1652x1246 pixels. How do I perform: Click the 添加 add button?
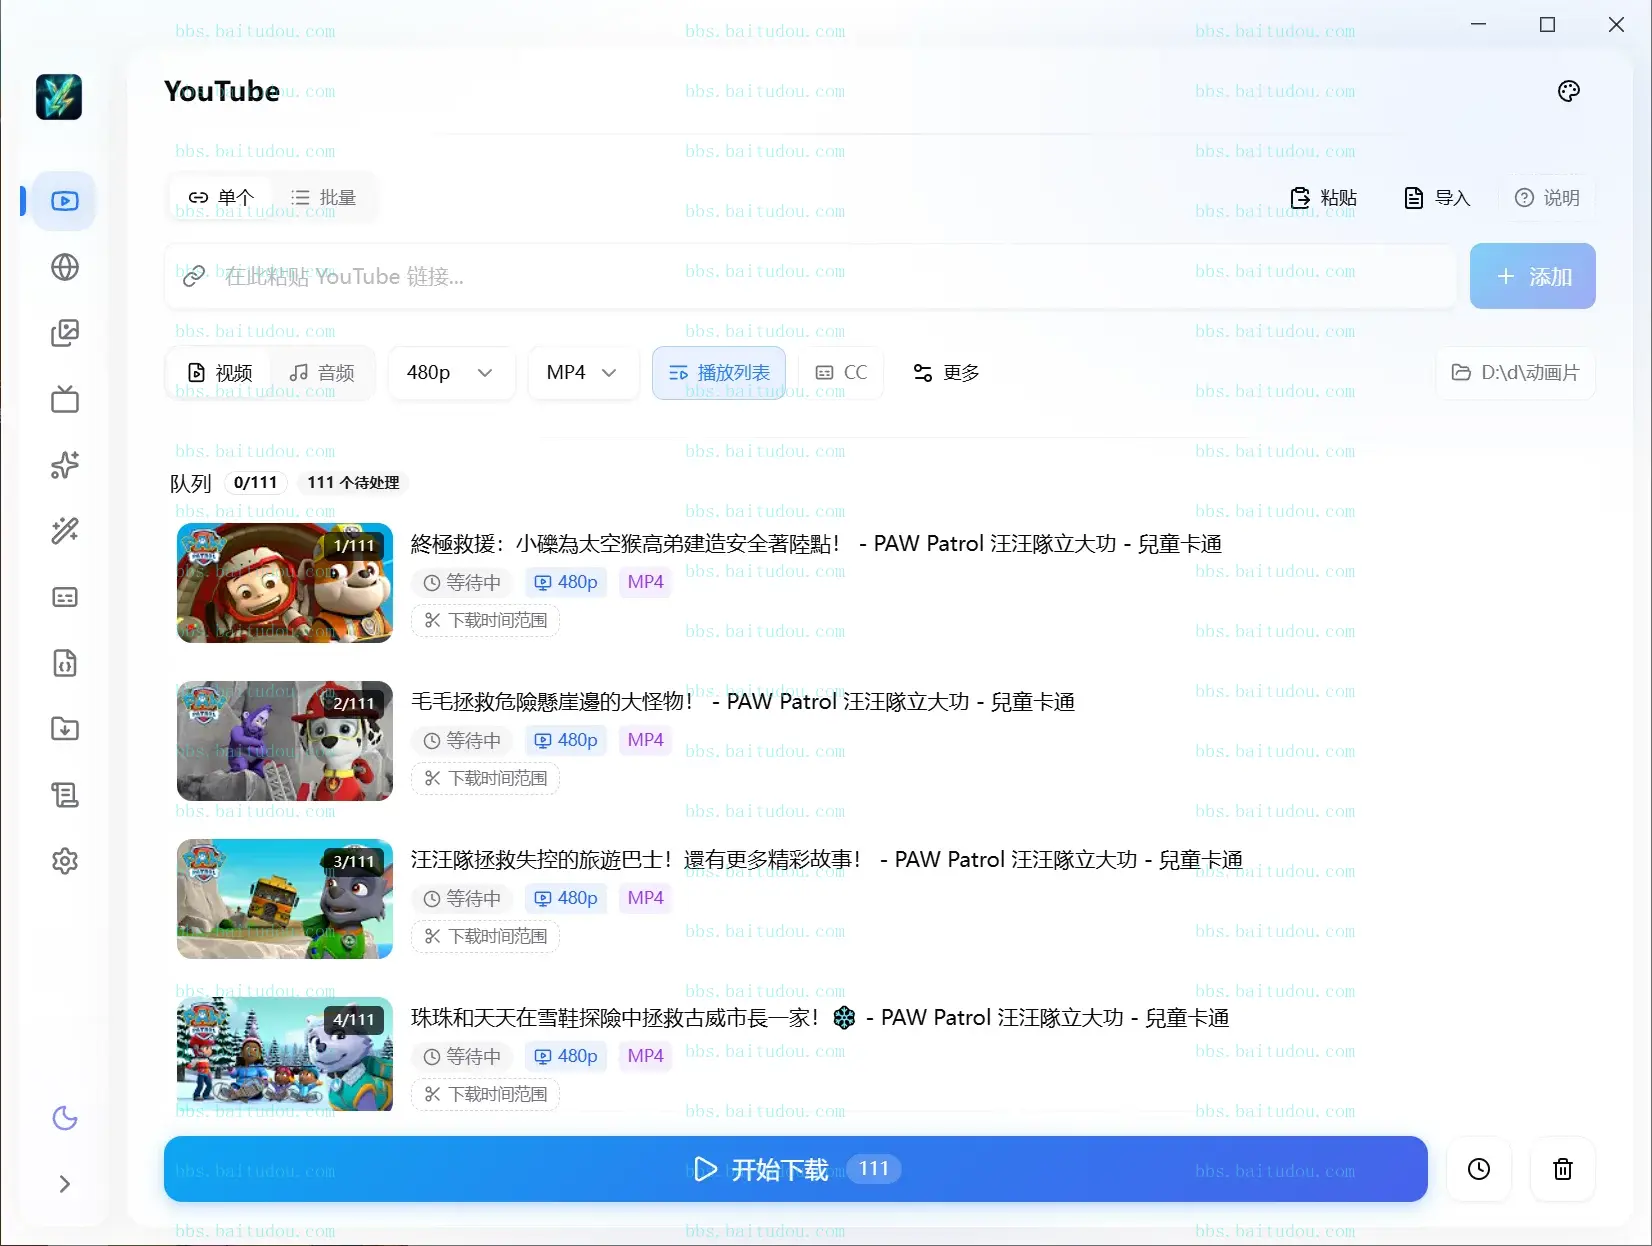tap(1533, 276)
